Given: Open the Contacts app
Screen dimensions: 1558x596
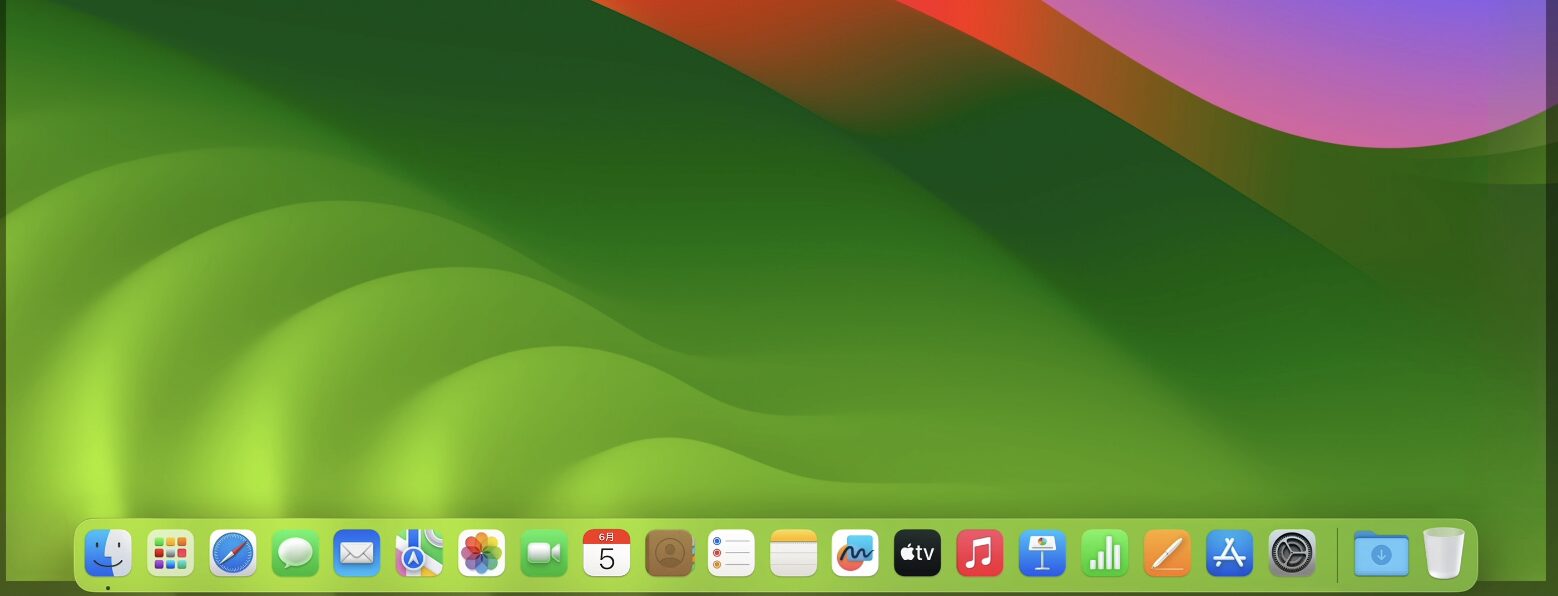Looking at the screenshot, I should click(x=669, y=553).
